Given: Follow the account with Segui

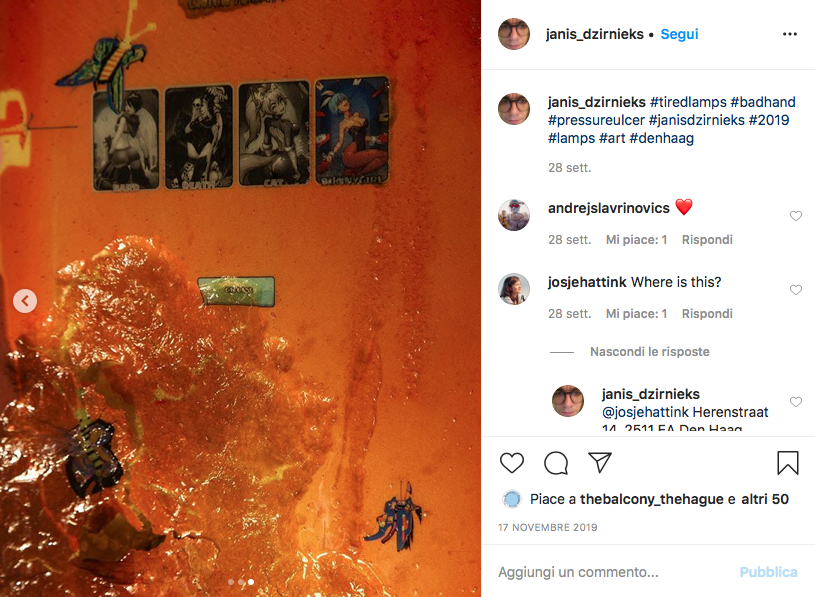Looking at the screenshot, I should tap(679, 34).
